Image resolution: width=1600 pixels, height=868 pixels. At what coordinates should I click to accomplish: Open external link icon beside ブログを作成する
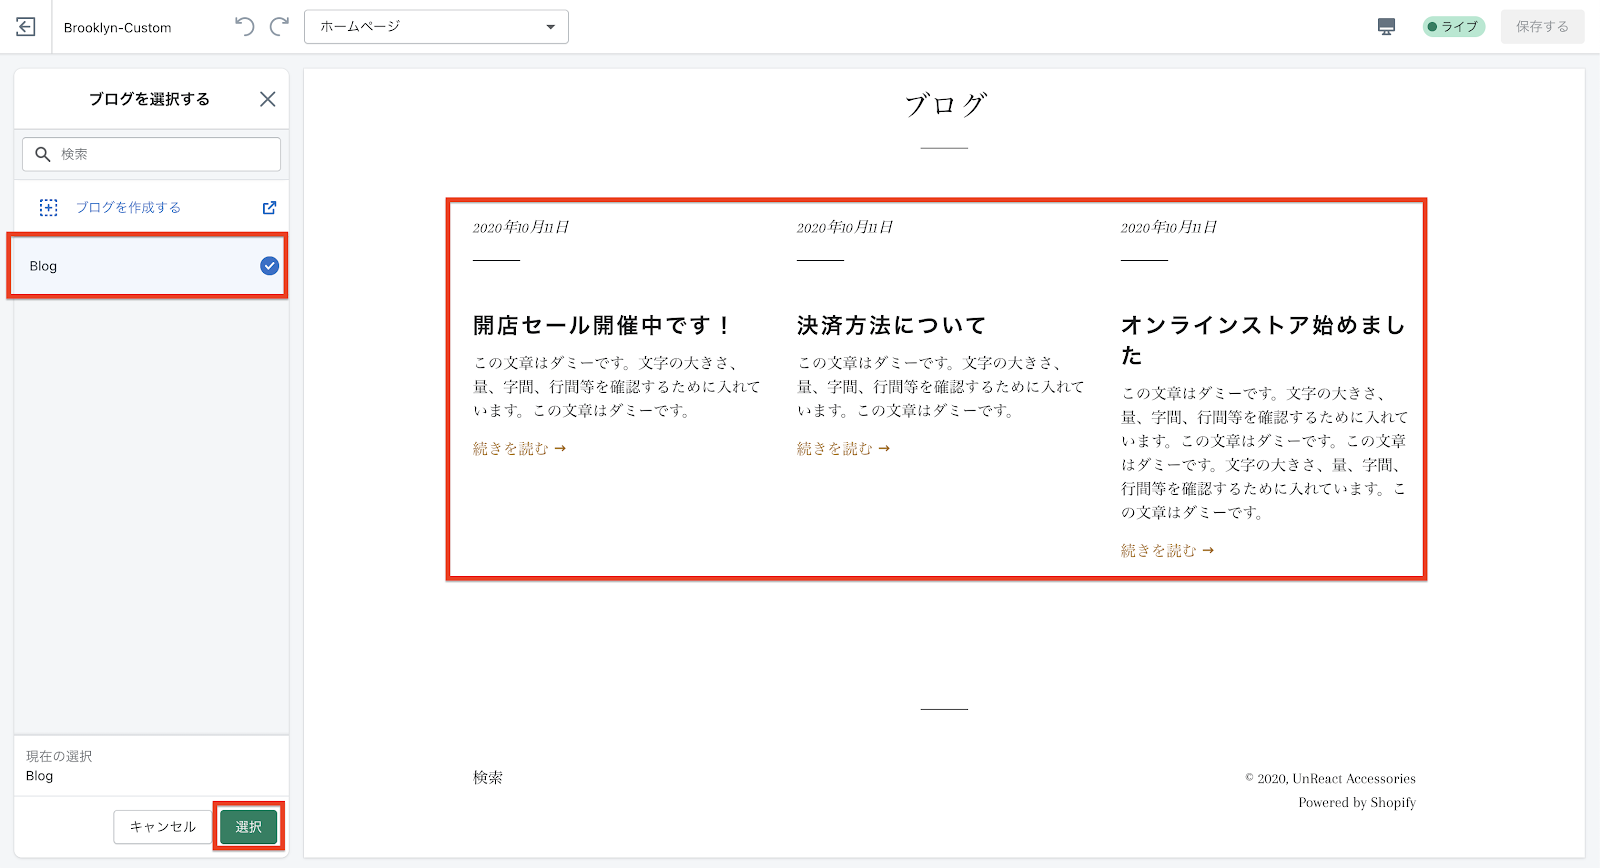269,208
